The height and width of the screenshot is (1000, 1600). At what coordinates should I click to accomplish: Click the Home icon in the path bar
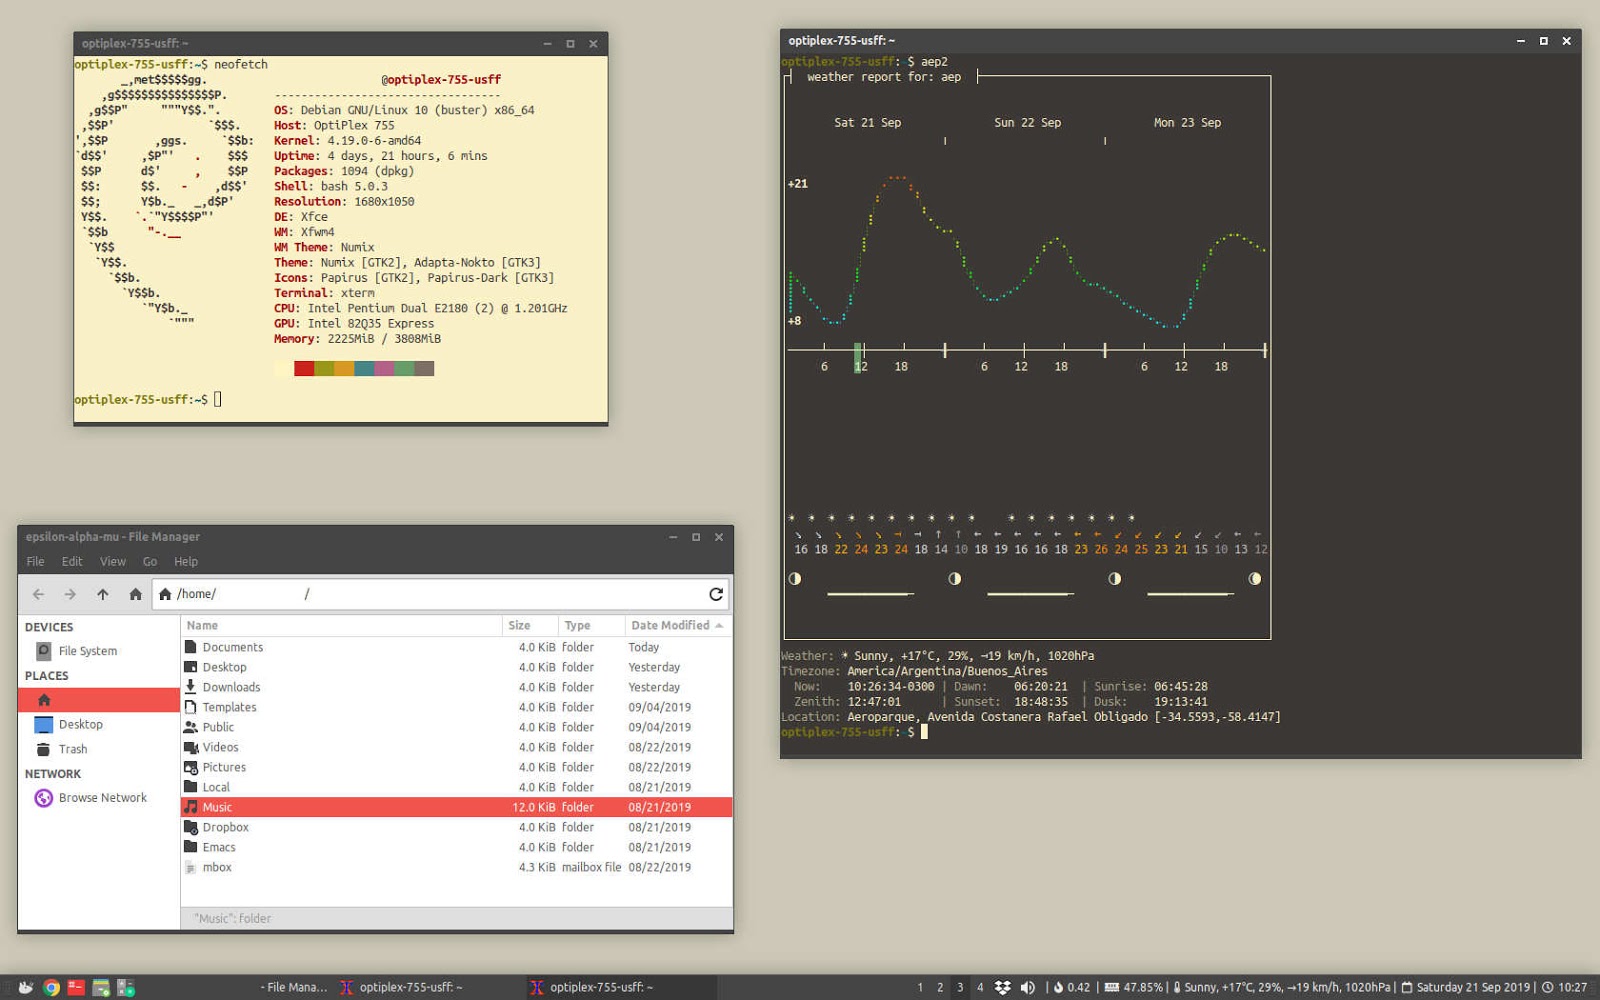click(165, 593)
